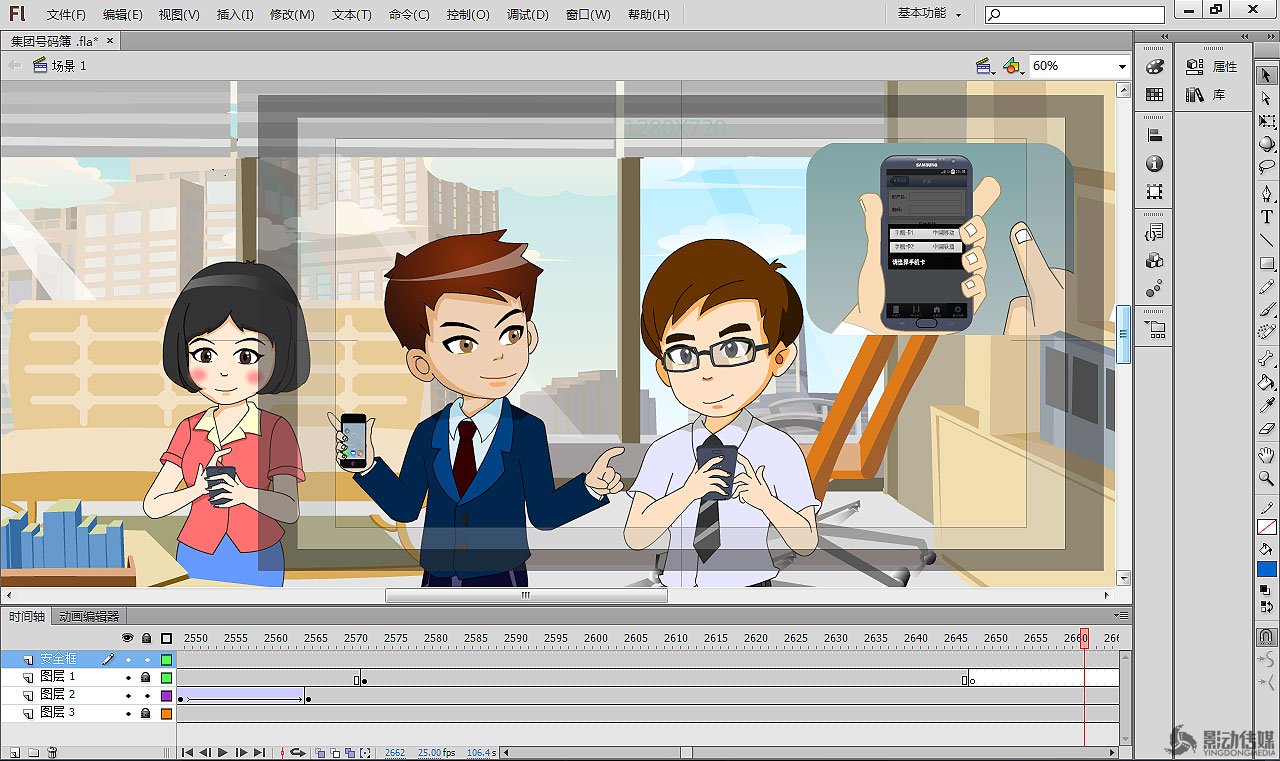Click the blue fill color swatch
Screen dimensions: 1280x761
pyautogui.click(x=1267, y=569)
